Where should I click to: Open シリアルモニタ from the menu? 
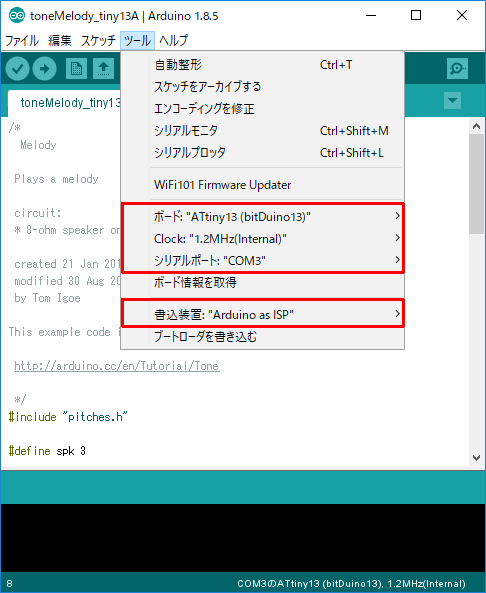[262, 131]
